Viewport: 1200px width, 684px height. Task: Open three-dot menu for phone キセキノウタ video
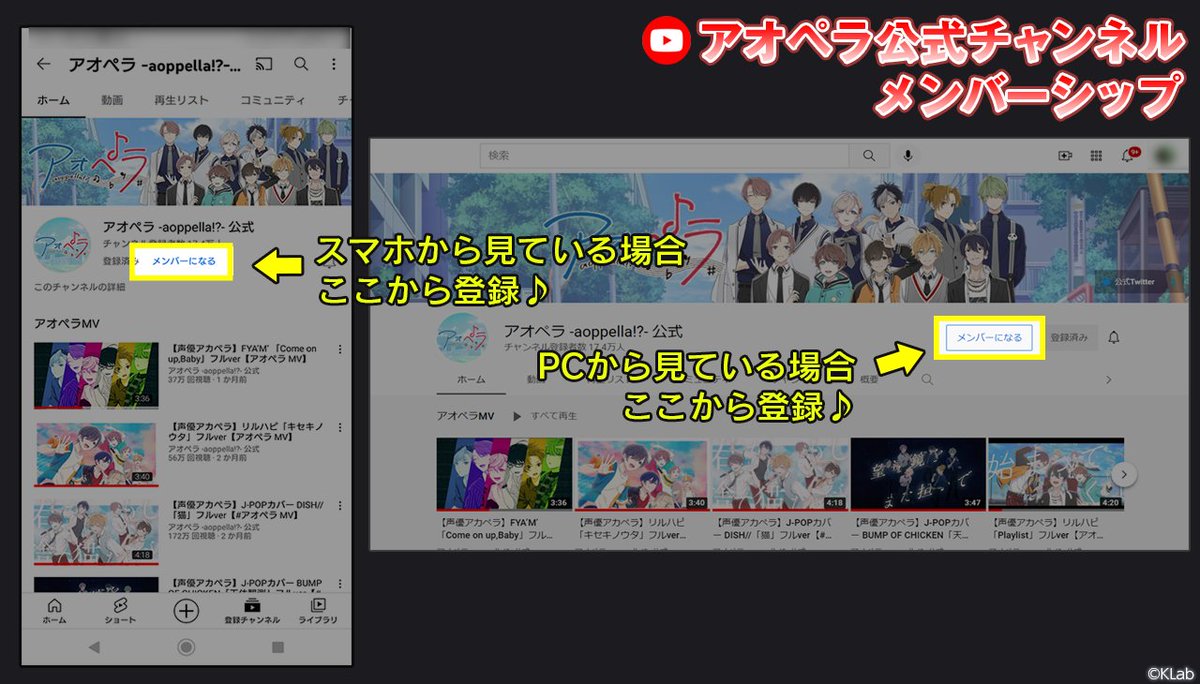(340, 428)
